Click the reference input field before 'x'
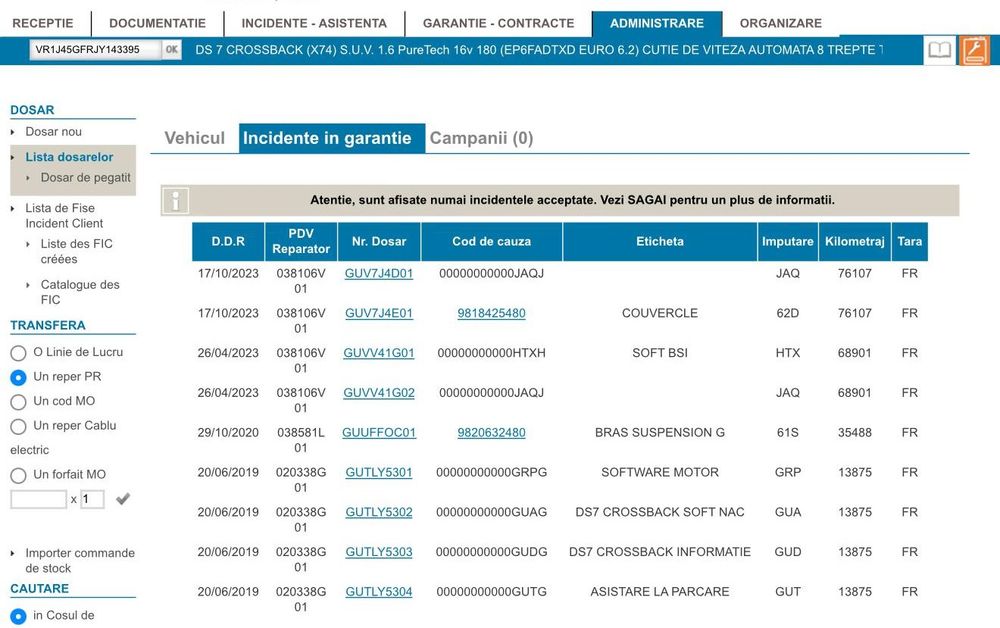 click(x=38, y=499)
